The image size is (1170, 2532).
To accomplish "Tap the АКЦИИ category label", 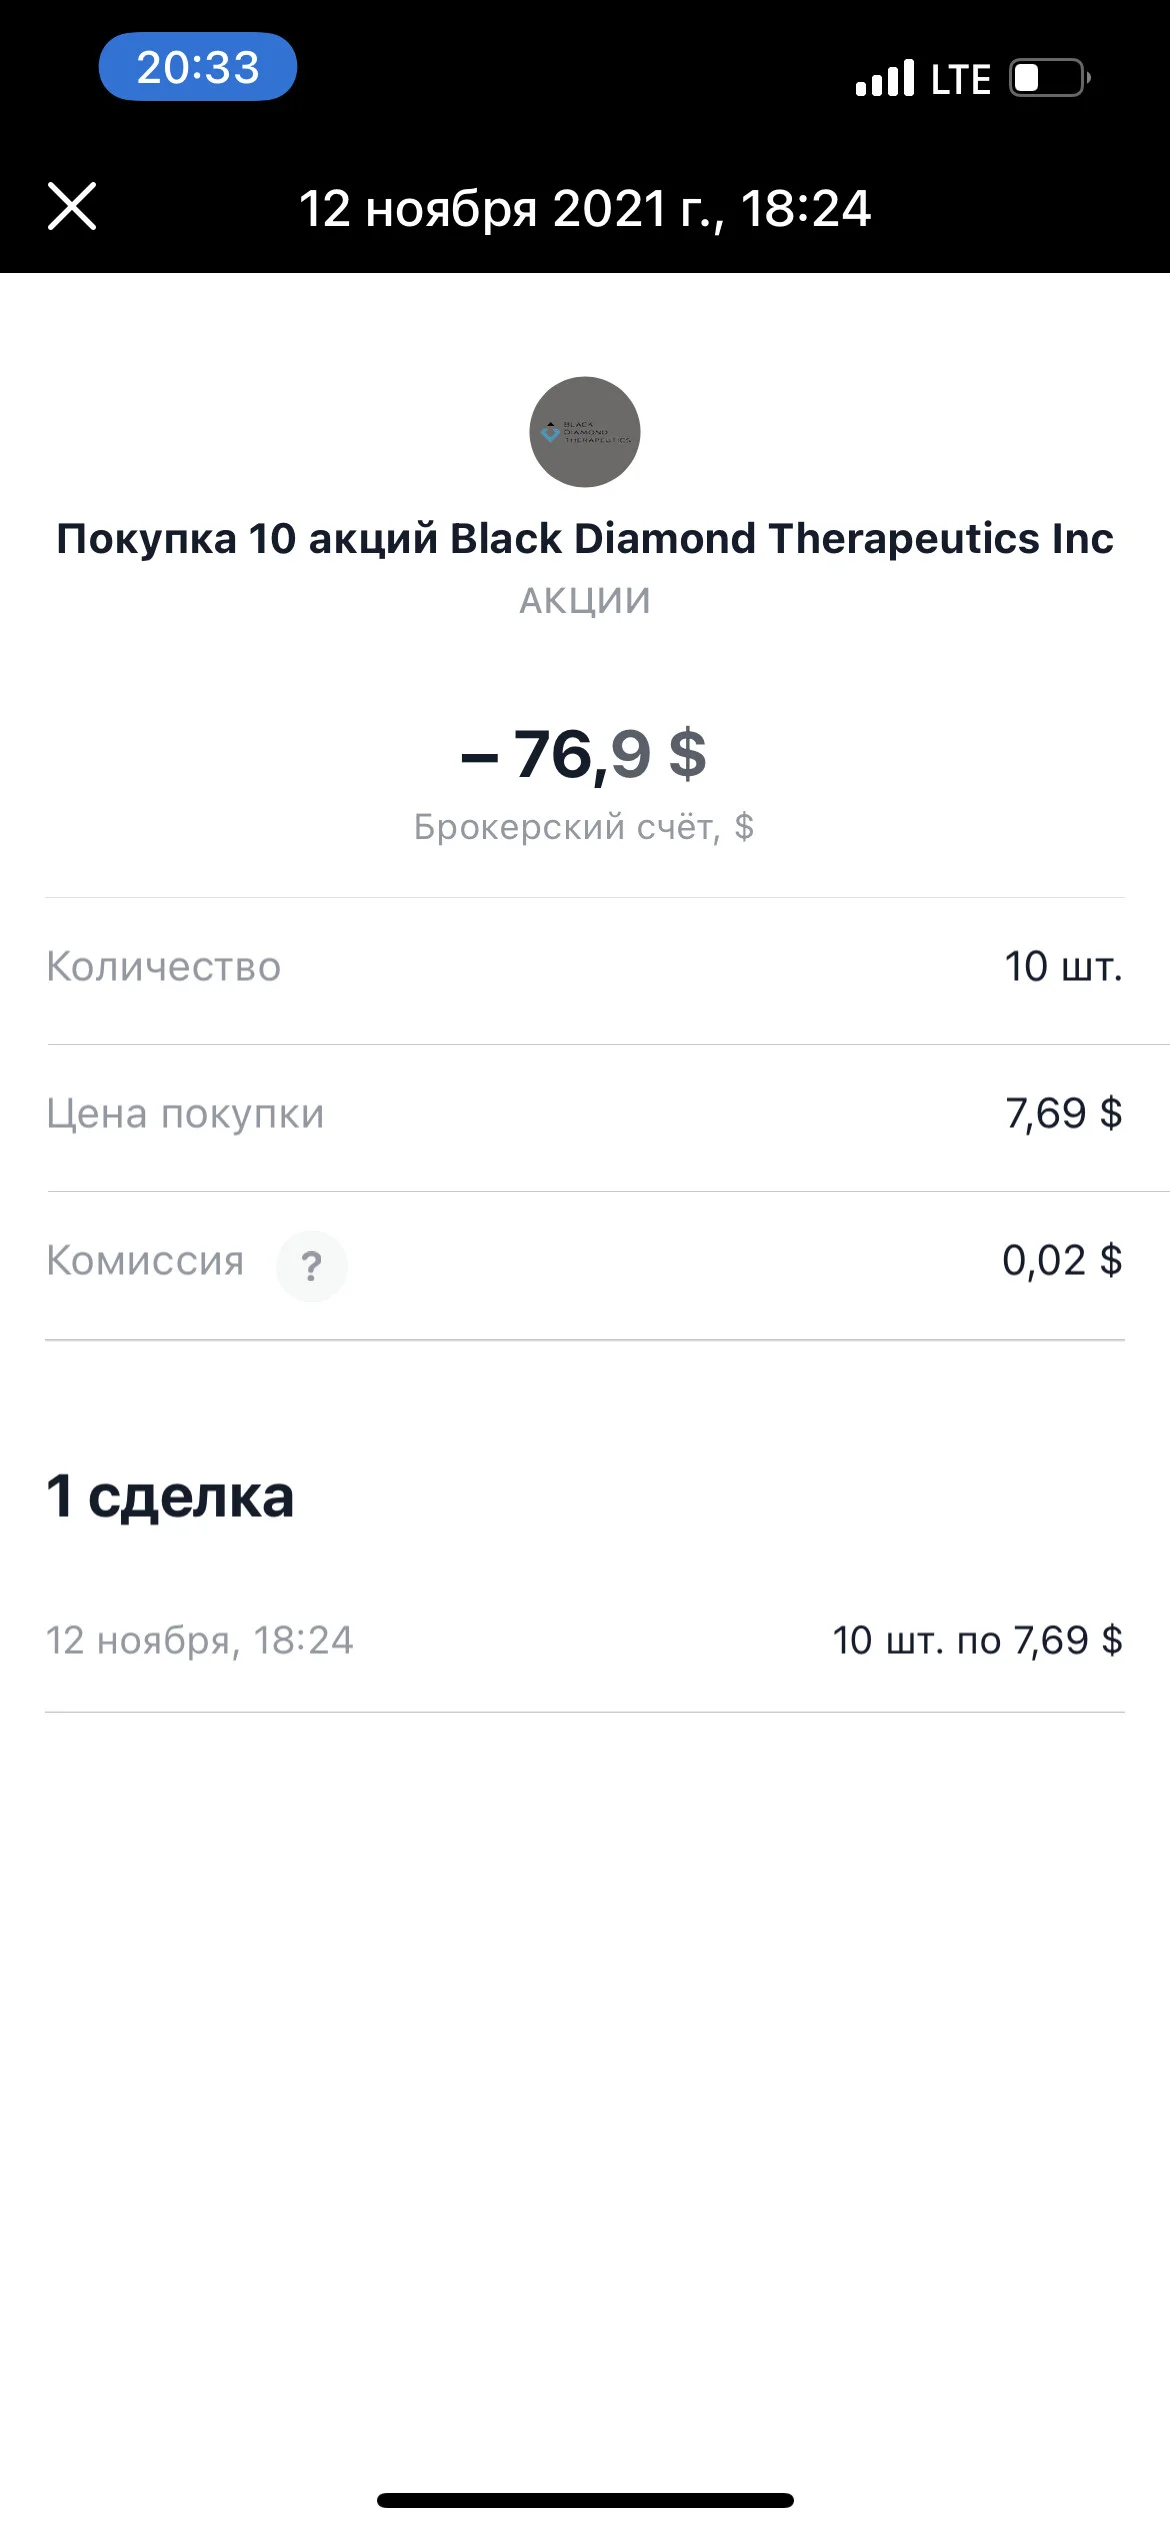I will pyautogui.click(x=585, y=601).
